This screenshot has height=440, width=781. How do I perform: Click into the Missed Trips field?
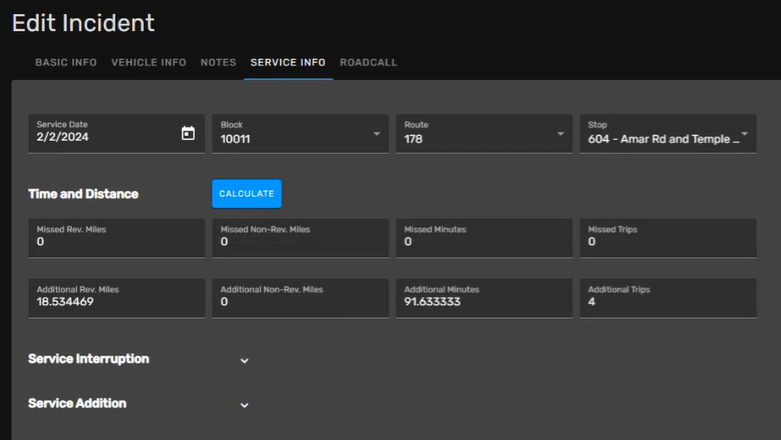tap(667, 241)
